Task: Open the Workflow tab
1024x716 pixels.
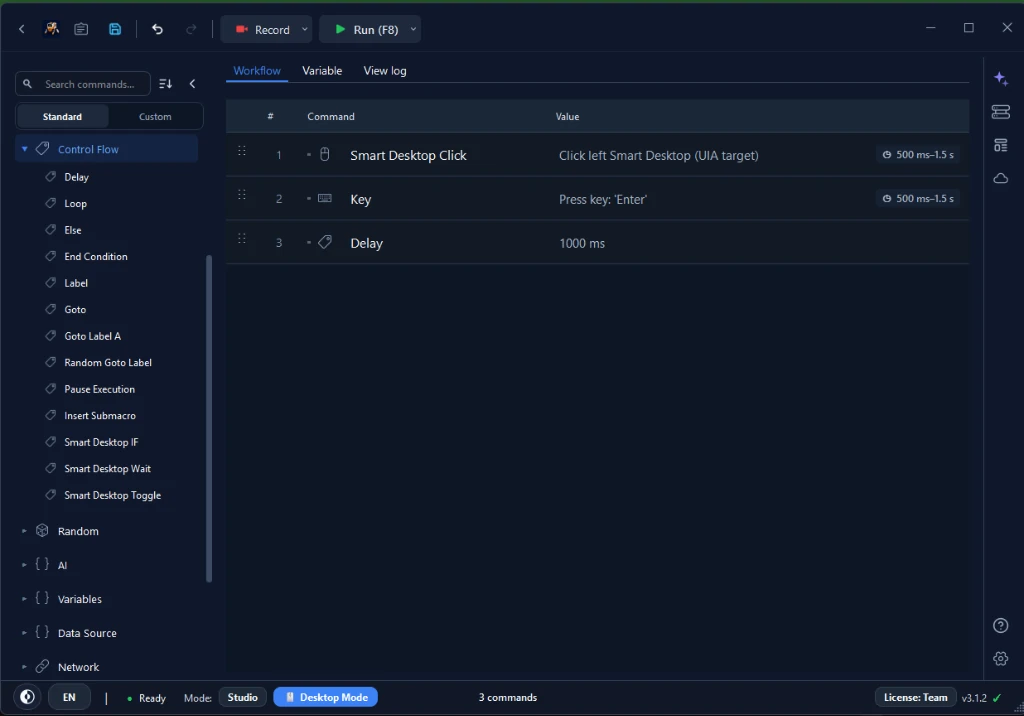Action: tap(257, 71)
